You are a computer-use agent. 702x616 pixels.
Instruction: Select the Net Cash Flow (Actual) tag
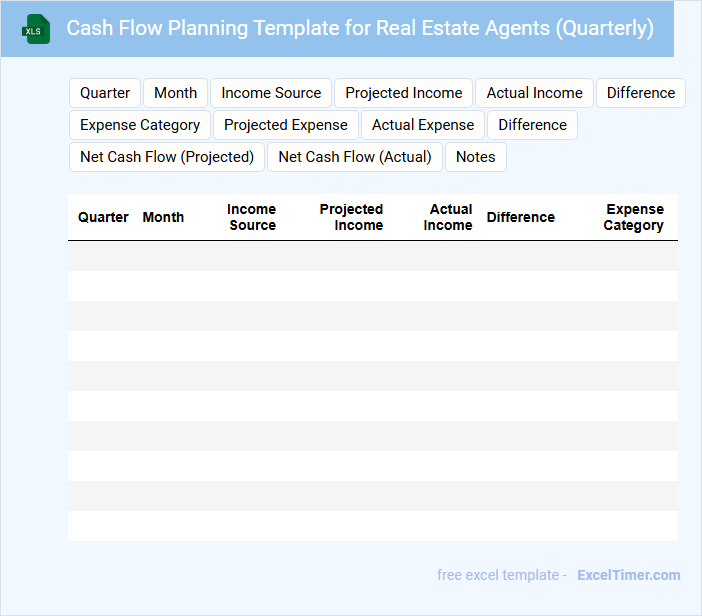click(355, 157)
